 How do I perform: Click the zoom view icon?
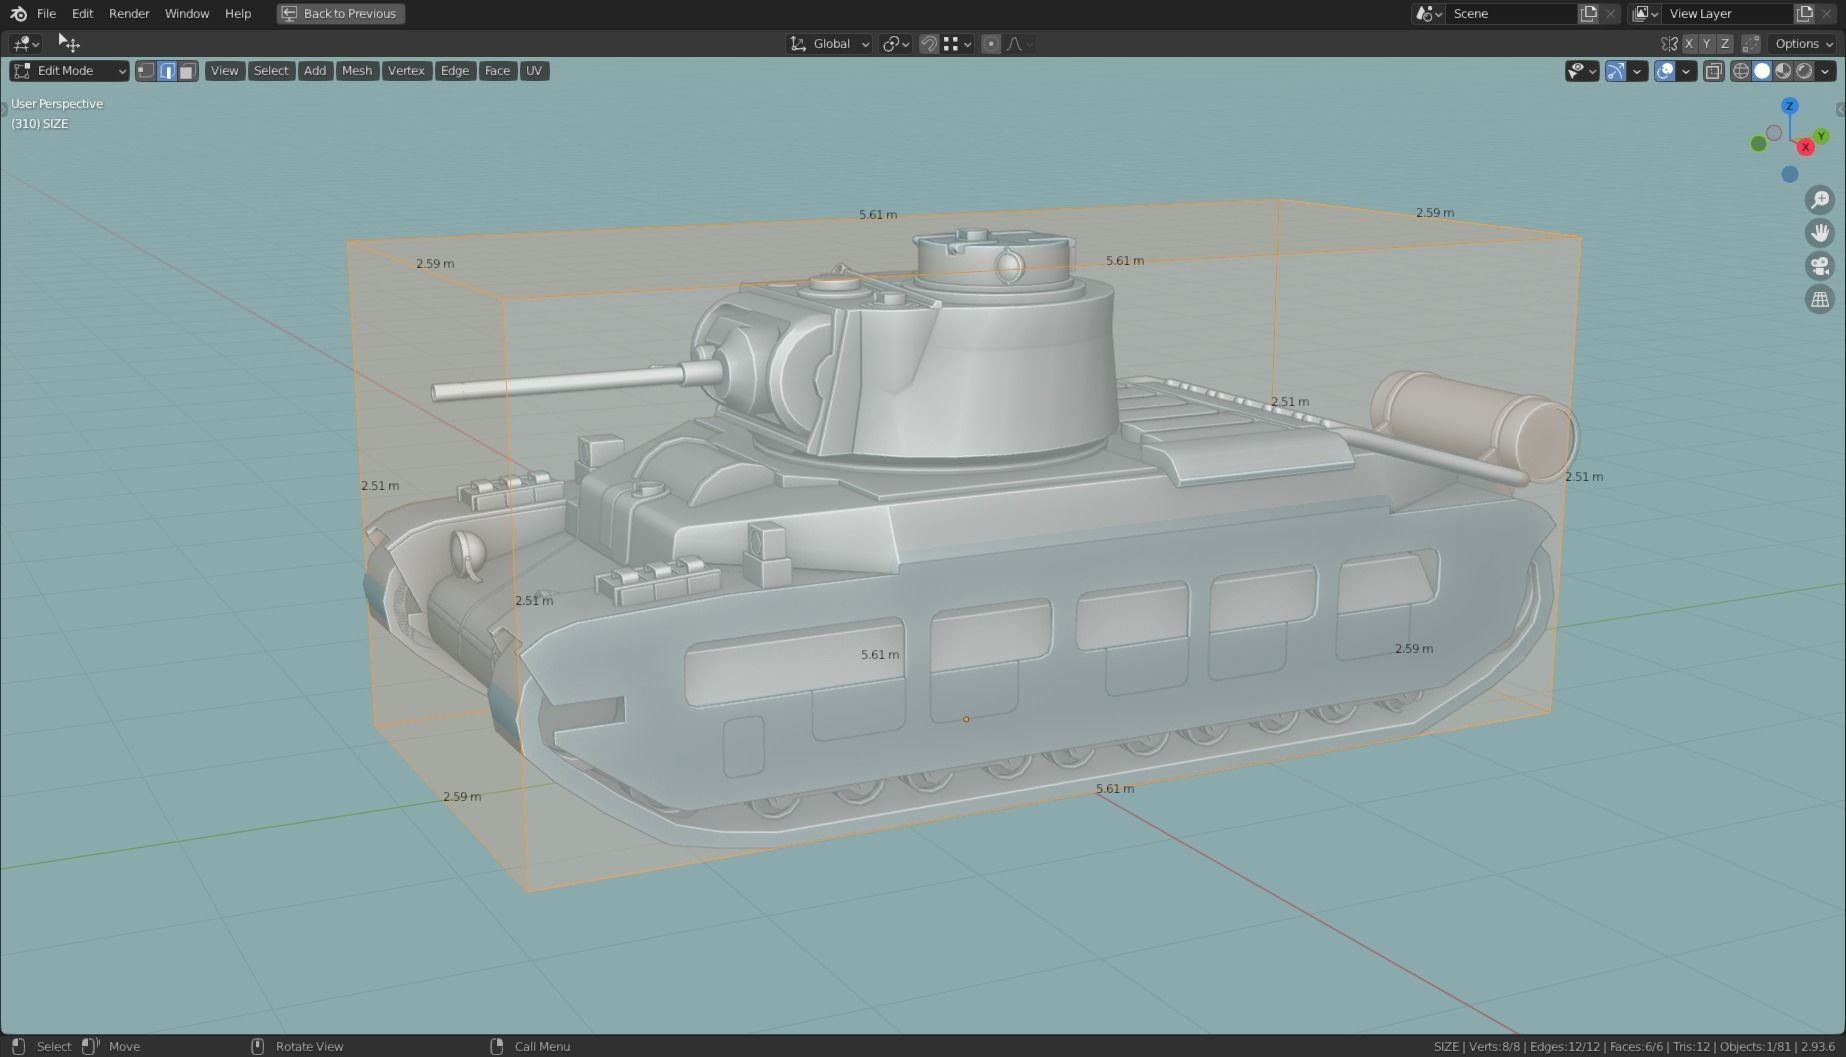[1820, 200]
